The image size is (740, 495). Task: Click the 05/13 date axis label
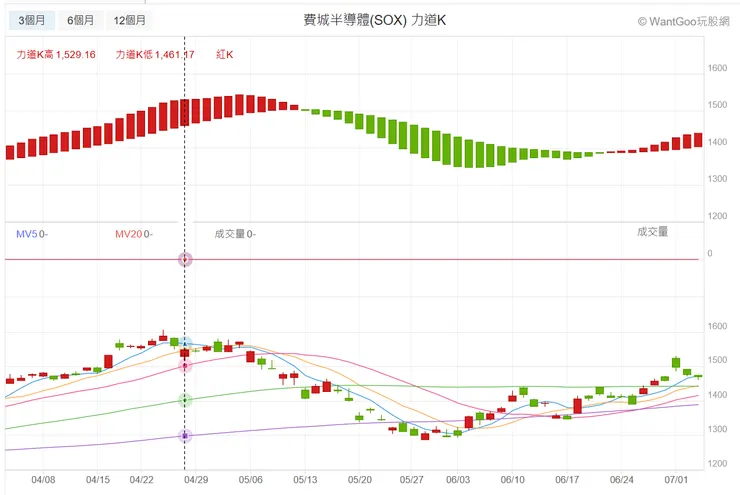(305, 480)
